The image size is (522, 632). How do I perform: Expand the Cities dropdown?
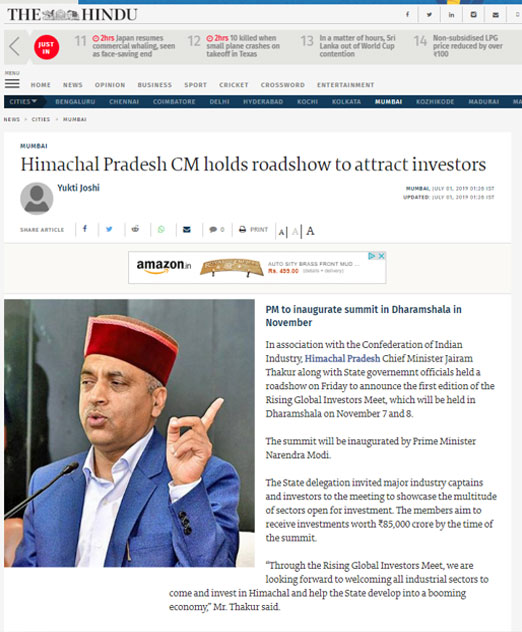[x=23, y=102]
